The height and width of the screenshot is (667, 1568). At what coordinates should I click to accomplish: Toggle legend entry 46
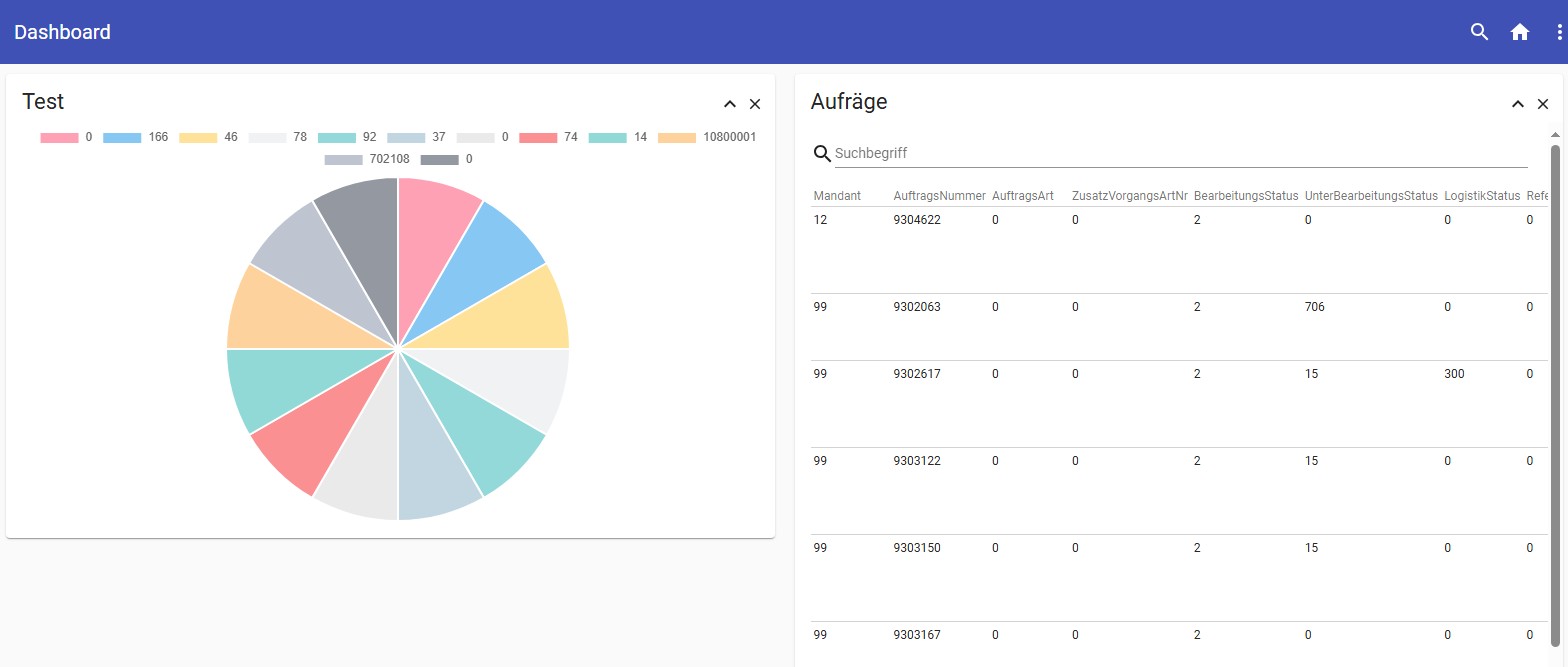209,137
